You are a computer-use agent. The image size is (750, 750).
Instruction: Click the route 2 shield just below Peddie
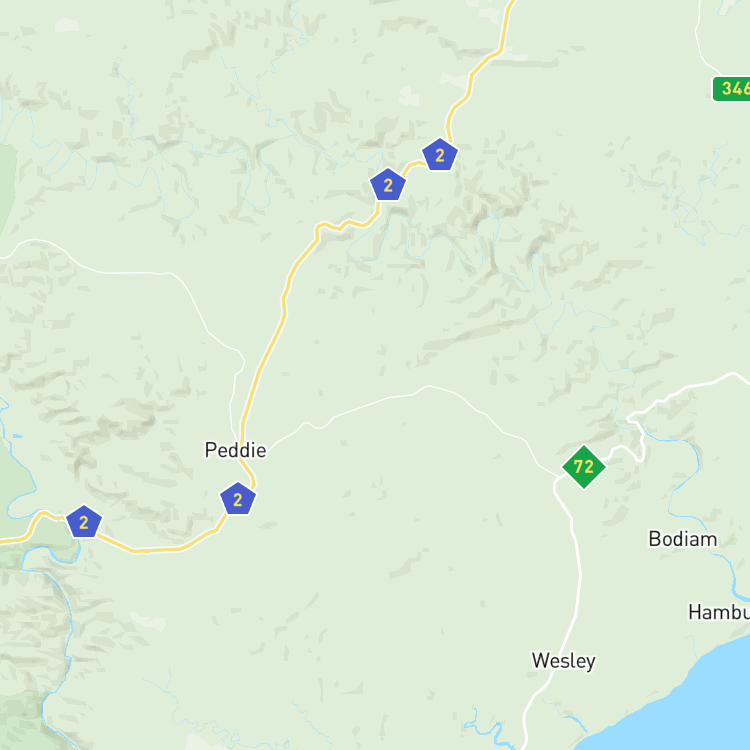pos(238,499)
